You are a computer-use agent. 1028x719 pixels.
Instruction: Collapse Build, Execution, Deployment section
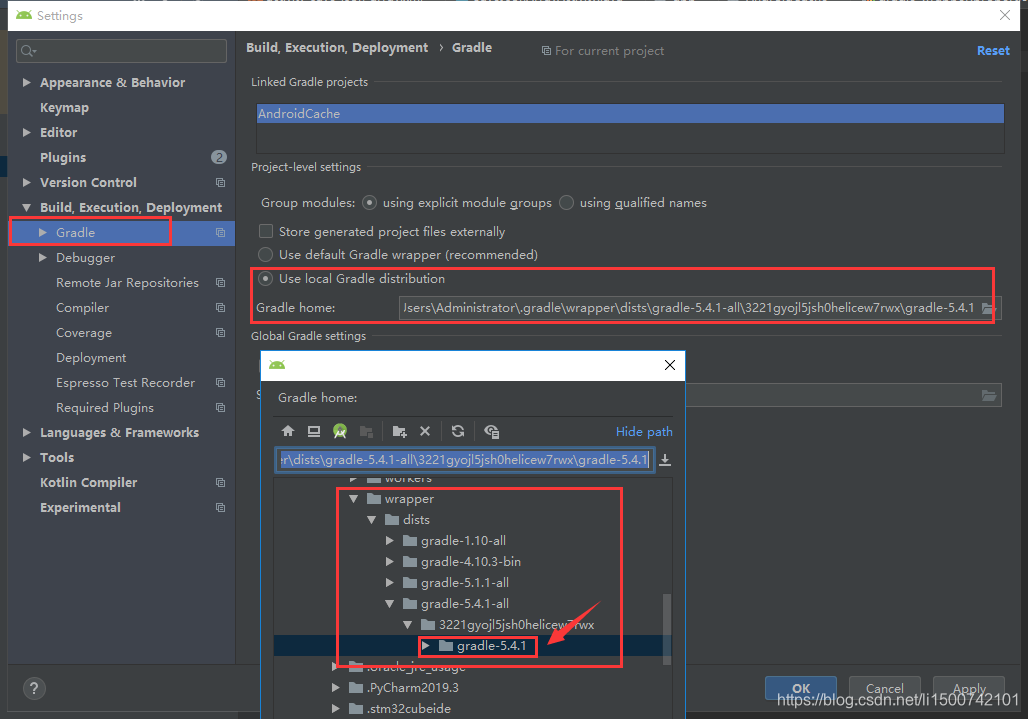tap(27, 208)
